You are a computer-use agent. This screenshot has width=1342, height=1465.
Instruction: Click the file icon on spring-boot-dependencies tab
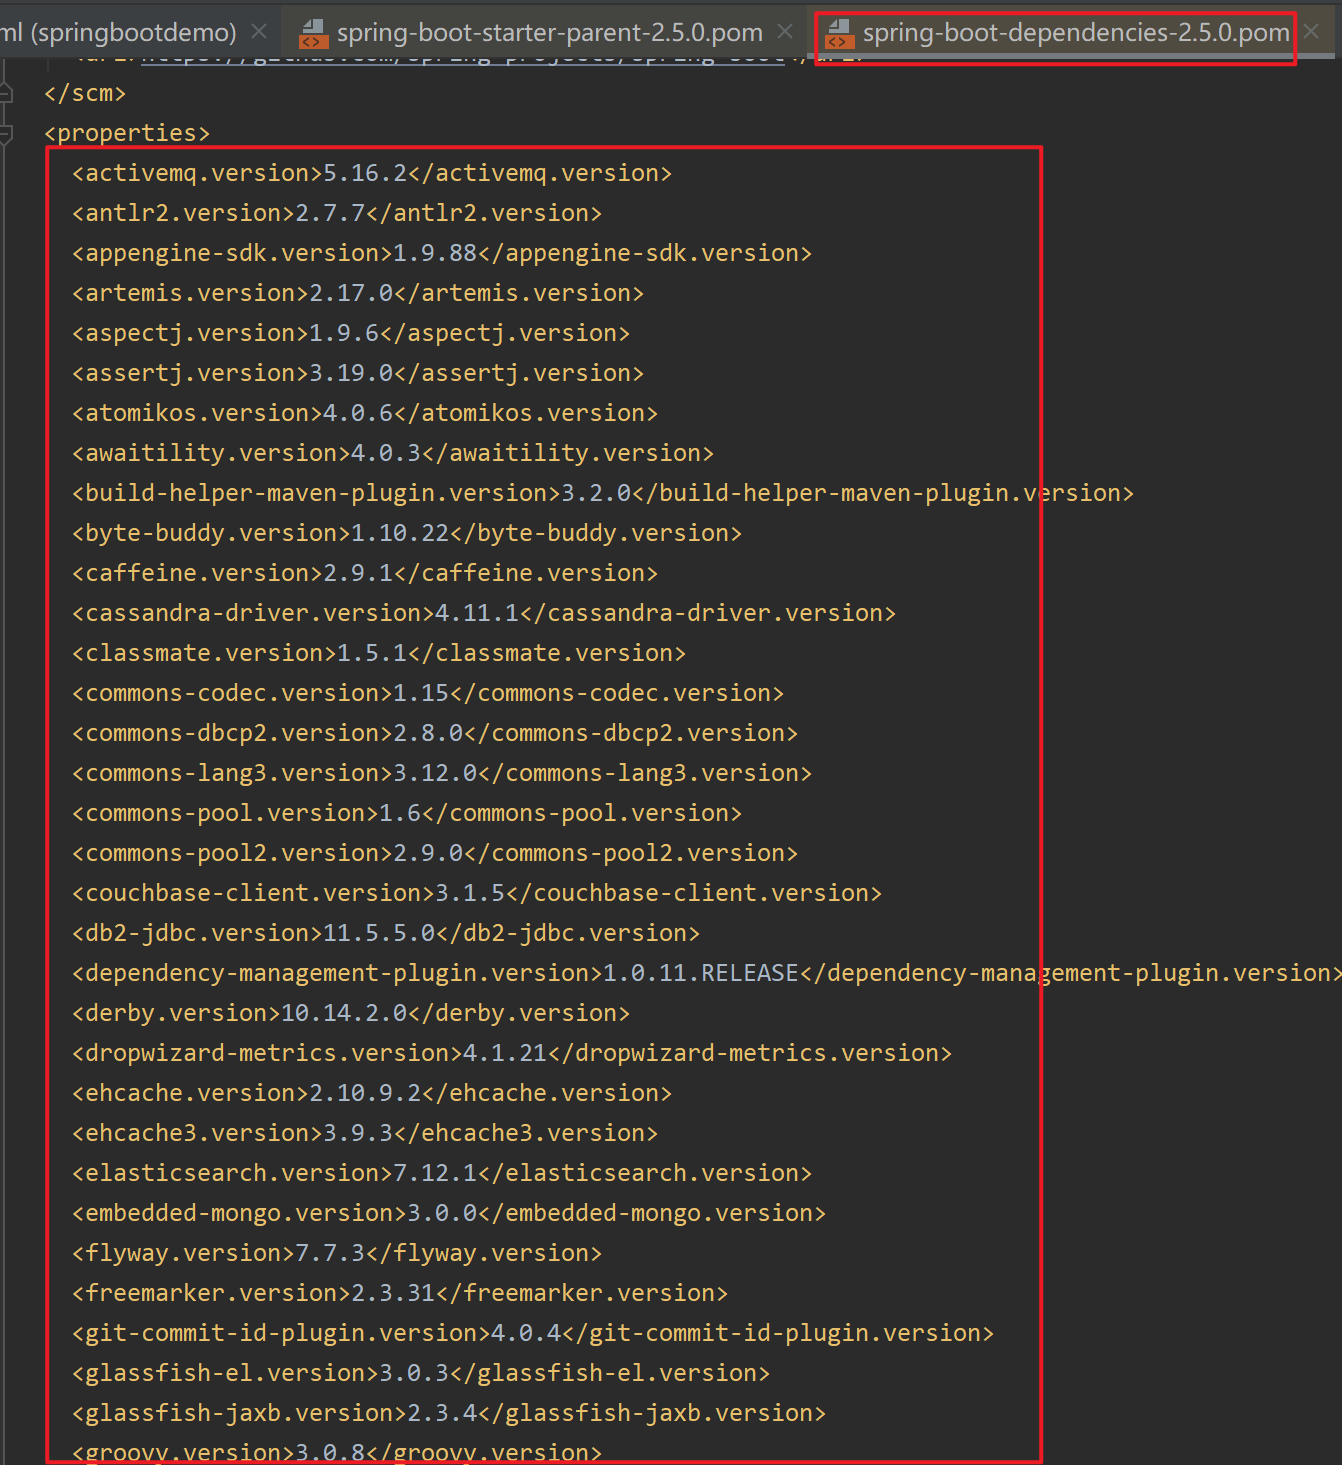click(x=840, y=34)
